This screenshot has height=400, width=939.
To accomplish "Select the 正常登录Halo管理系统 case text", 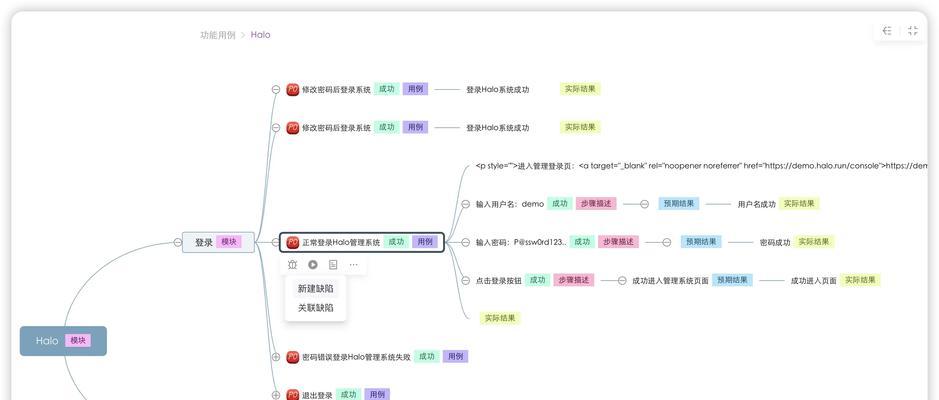I will (341, 243).
